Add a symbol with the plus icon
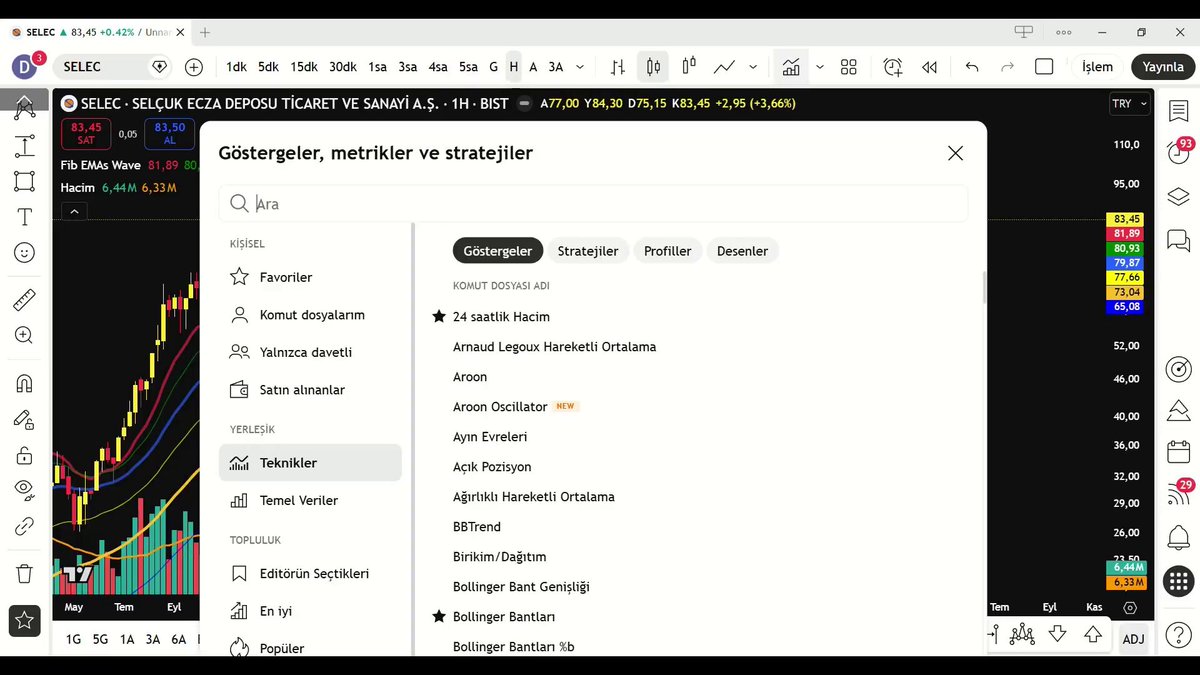This screenshot has height=675, width=1200. point(194,67)
